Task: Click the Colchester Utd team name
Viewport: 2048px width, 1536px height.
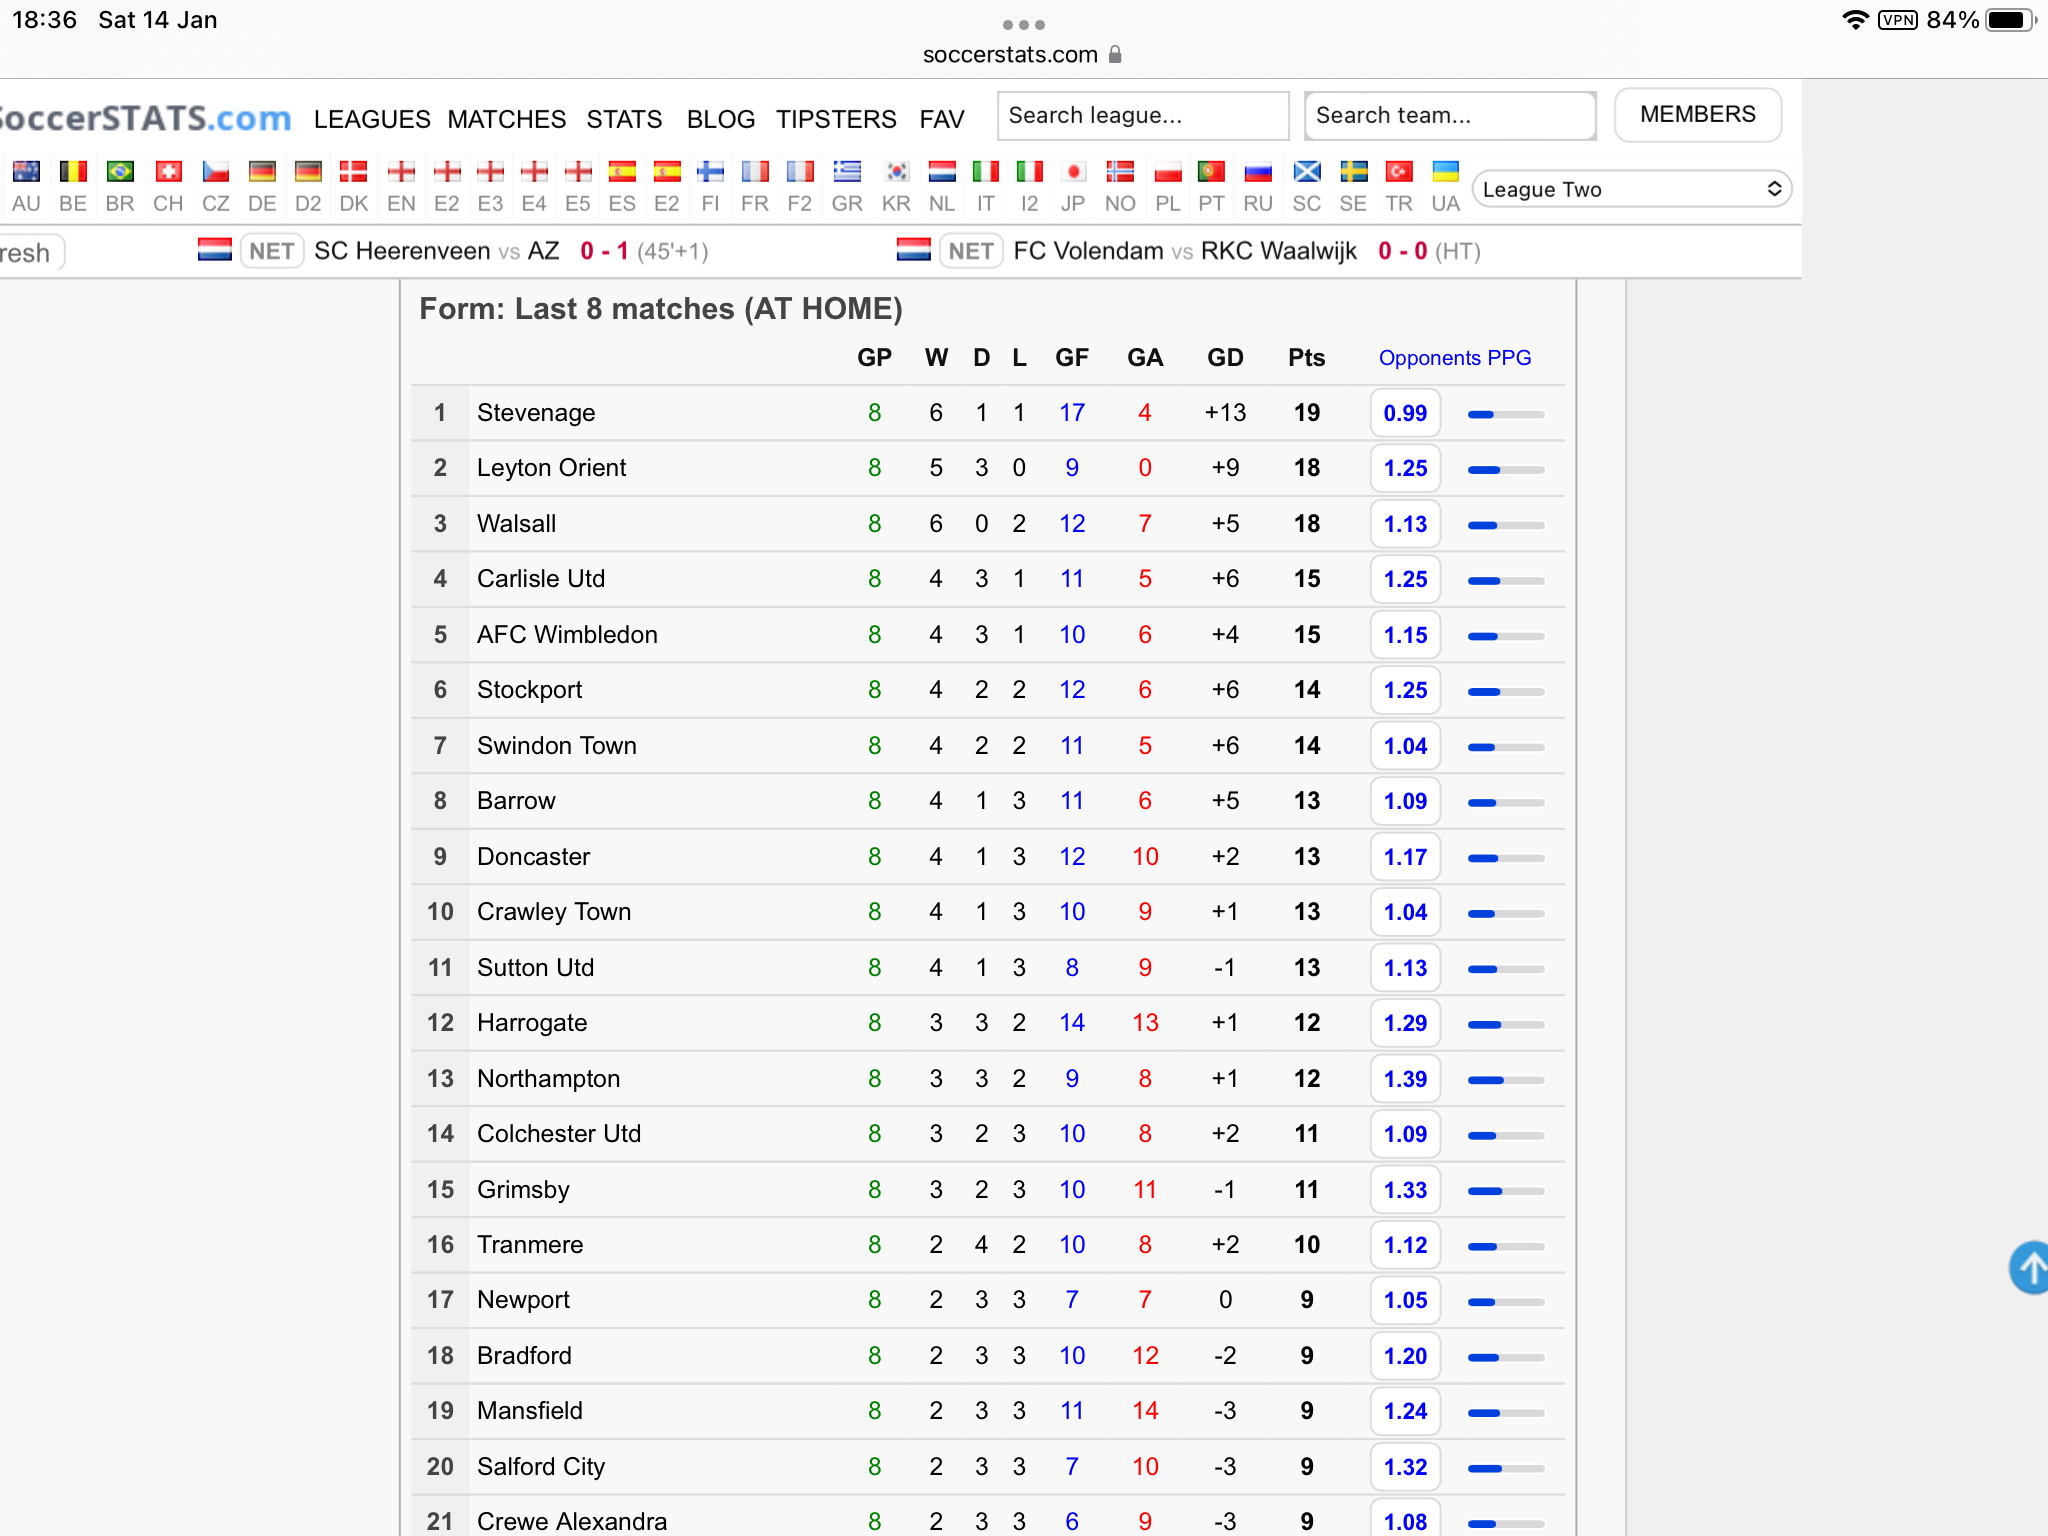Action: click(x=559, y=1134)
